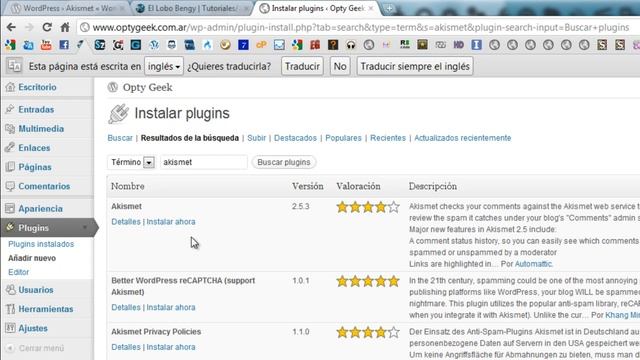Viewport: 640px width, 360px height.
Task: Open the question mark bookmark icon
Action: [x=333, y=45]
